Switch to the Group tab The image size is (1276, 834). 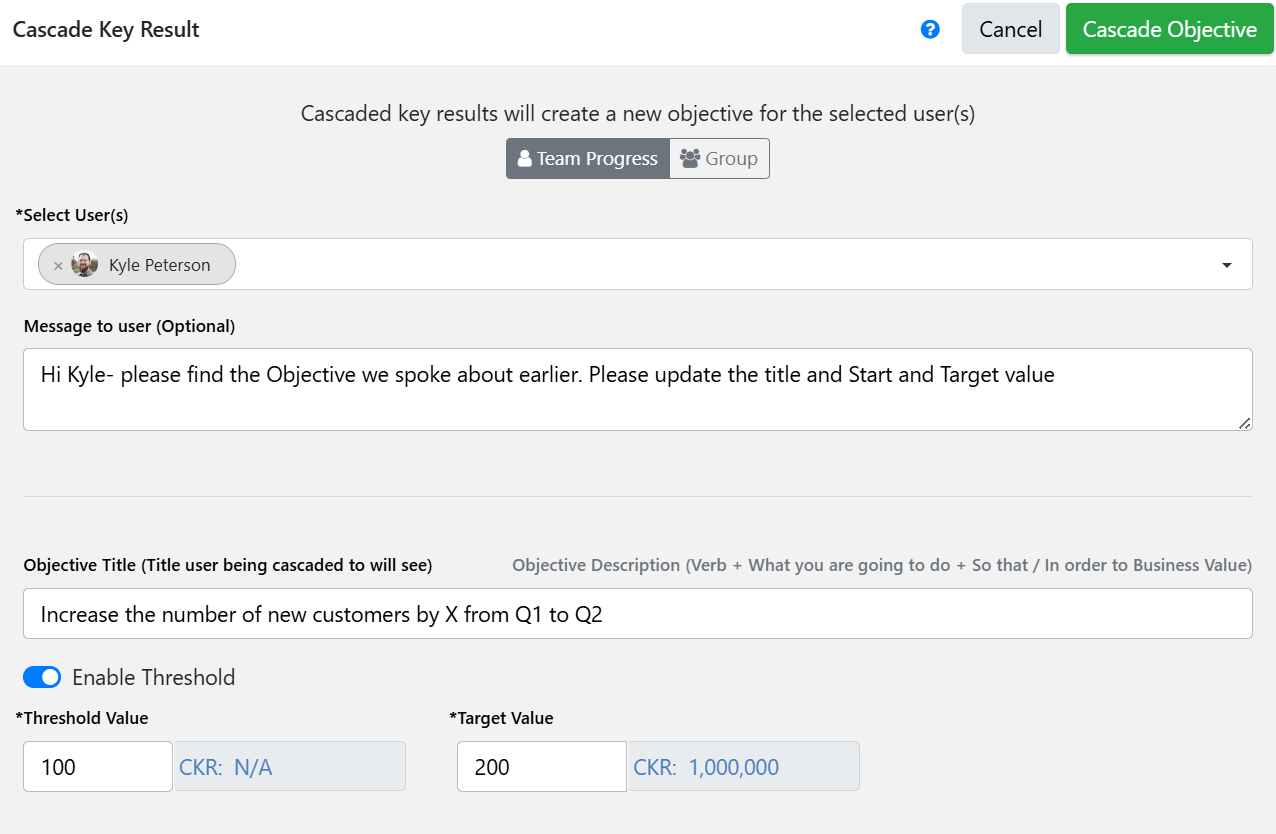719,159
